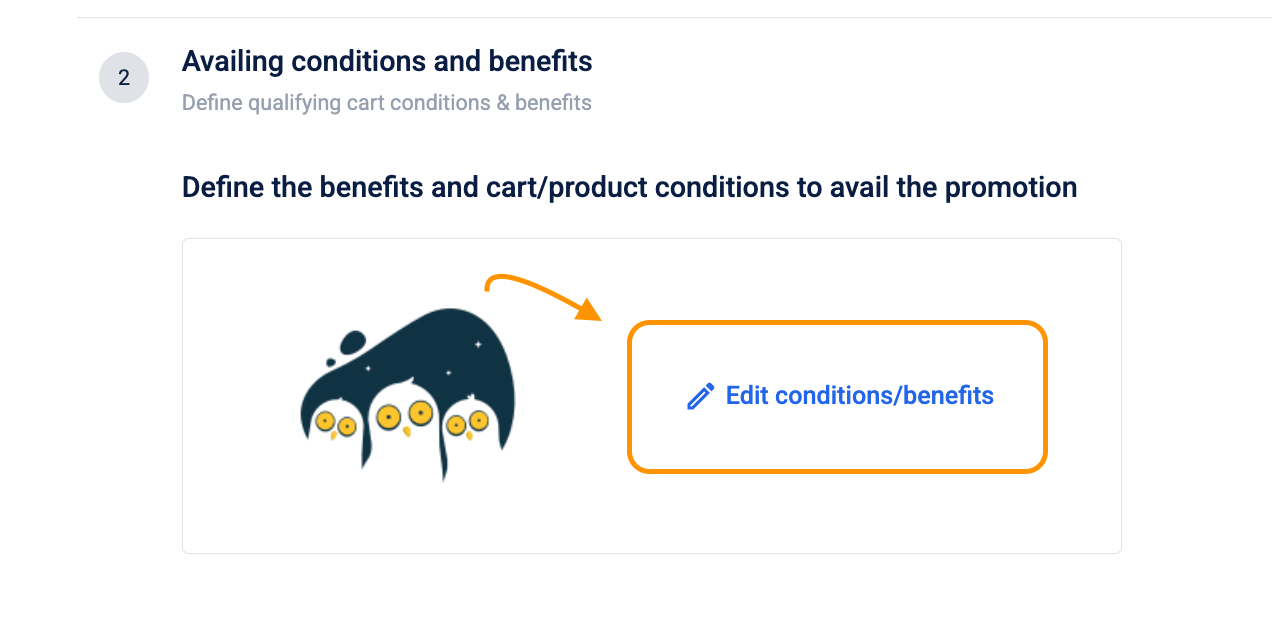Image resolution: width=1272 pixels, height=618 pixels.
Task: Click the Define qualifying cart conditions subtitle
Action: pyautogui.click(x=386, y=103)
